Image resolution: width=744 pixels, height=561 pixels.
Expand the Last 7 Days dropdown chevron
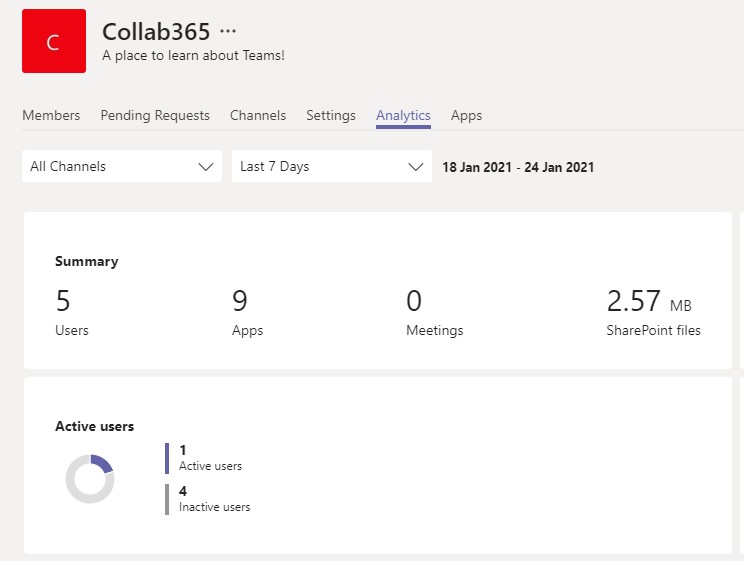tap(416, 167)
